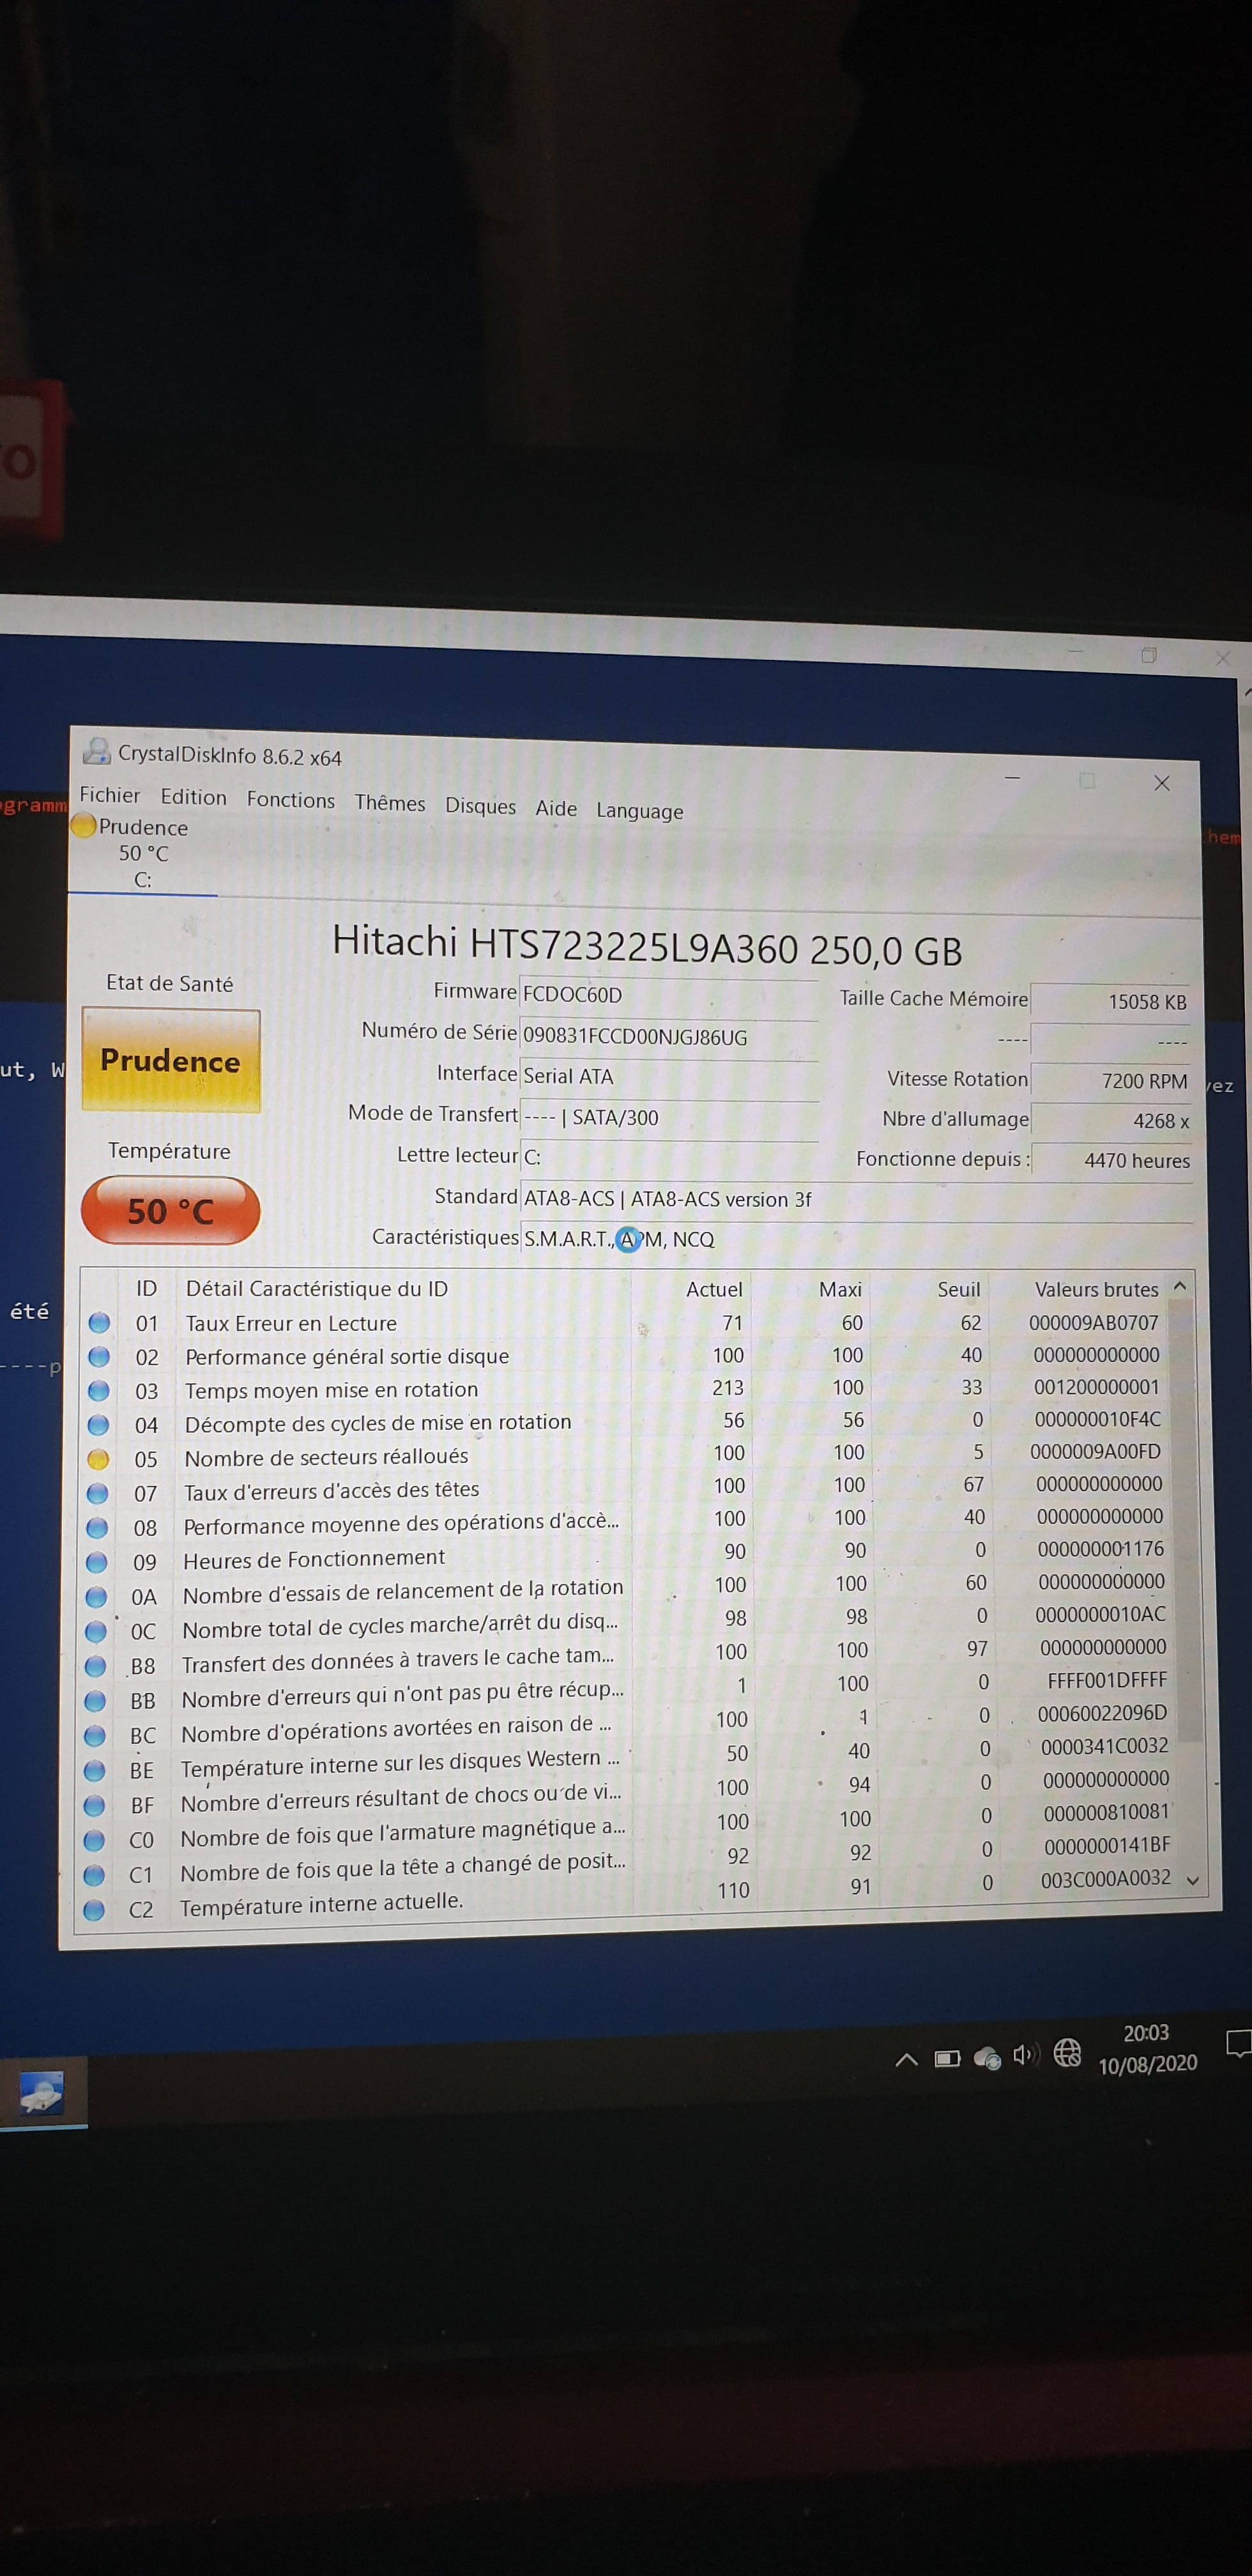Click the blue status dot for ID C1
The height and width of the screenshot is (2576, 1252).
pyautogui.click(x=94, y=1875)
